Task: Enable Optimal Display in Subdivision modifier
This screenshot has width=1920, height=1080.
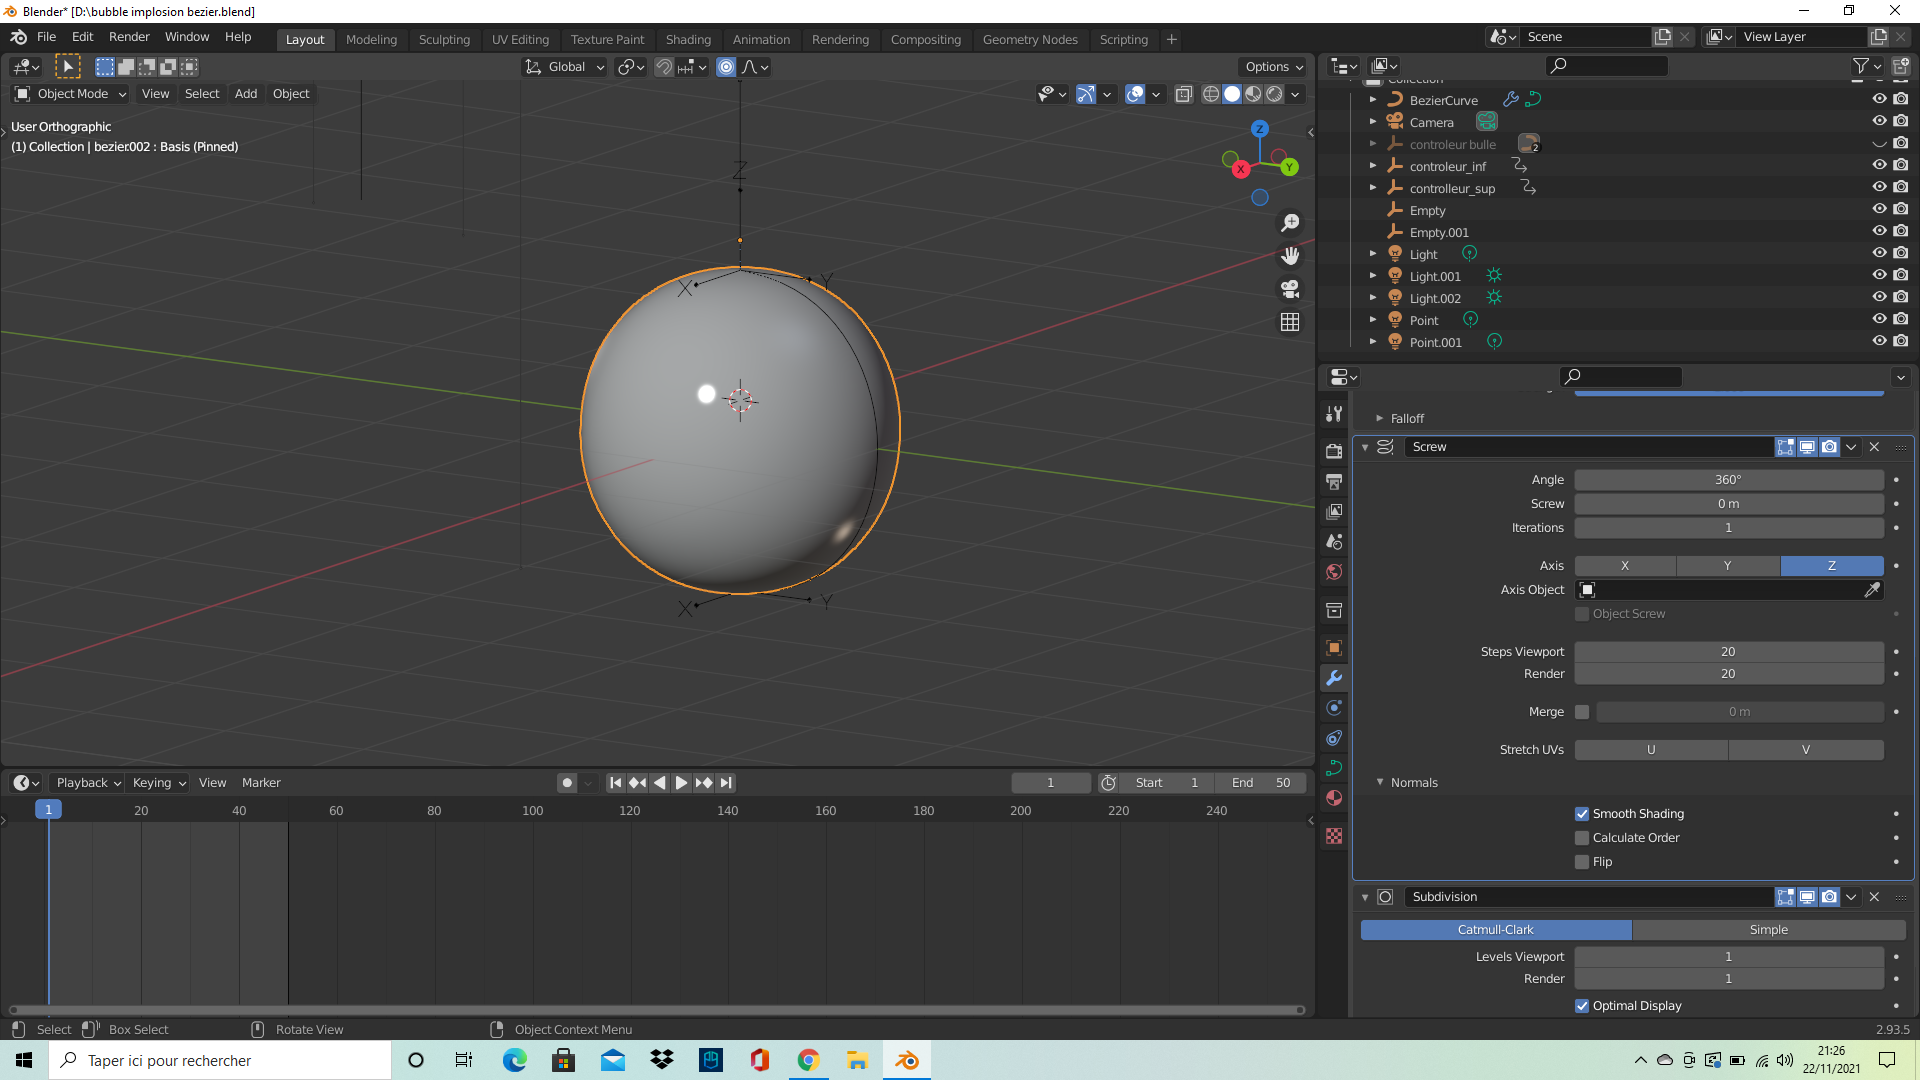Action: [x=1581, y=1005]
